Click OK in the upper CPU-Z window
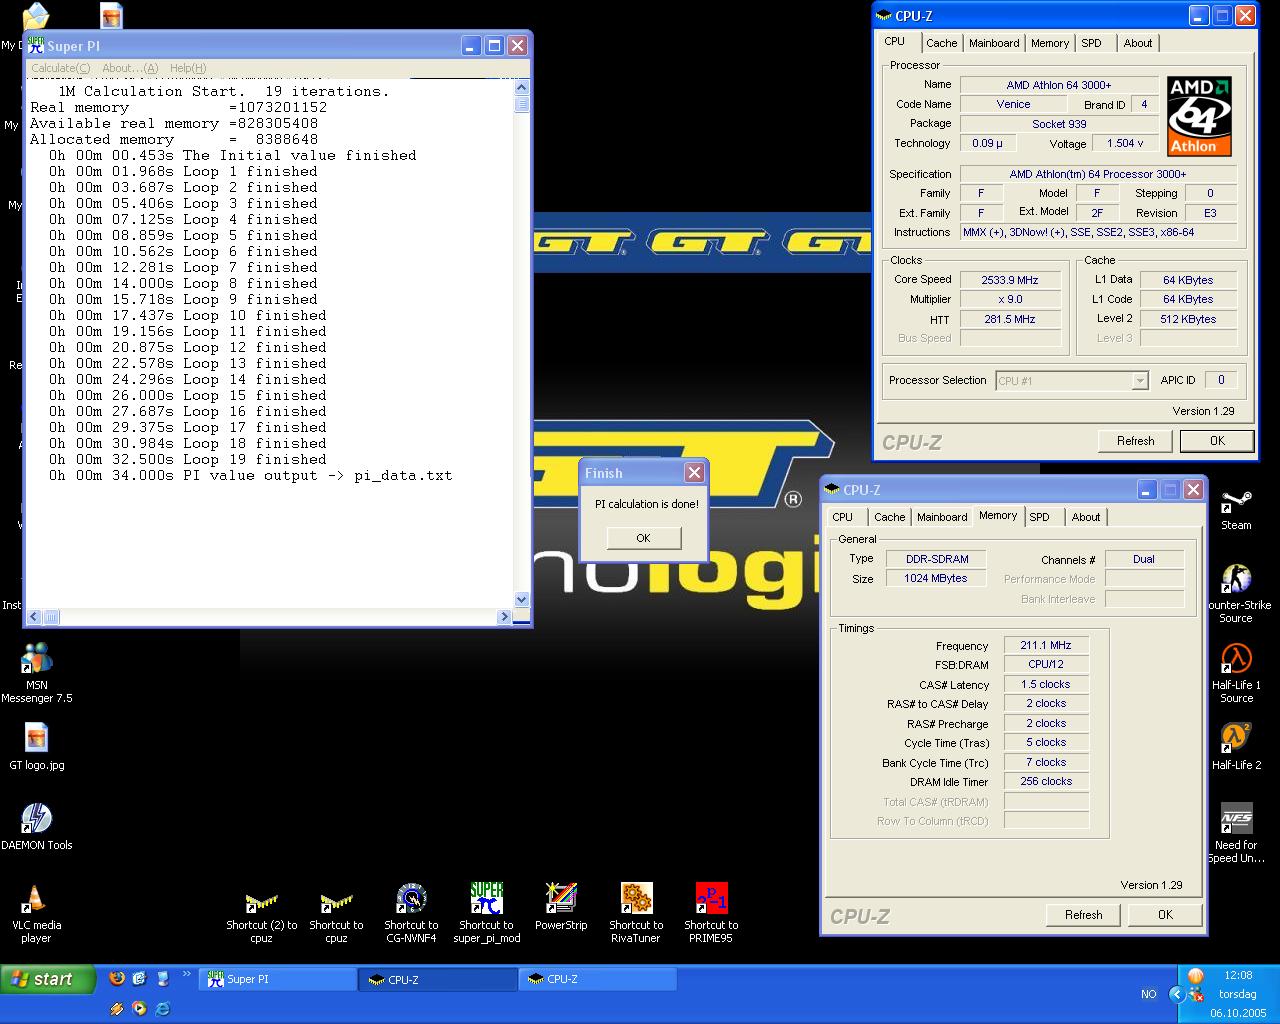 pyautogui.click(x=1217, y=441)
